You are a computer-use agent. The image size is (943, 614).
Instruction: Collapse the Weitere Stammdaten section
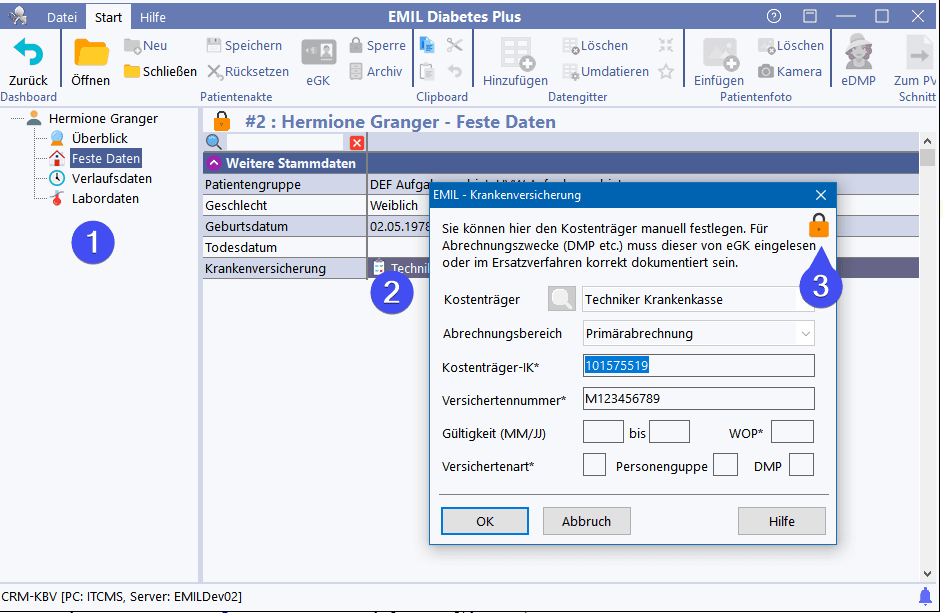pos(213,163)
